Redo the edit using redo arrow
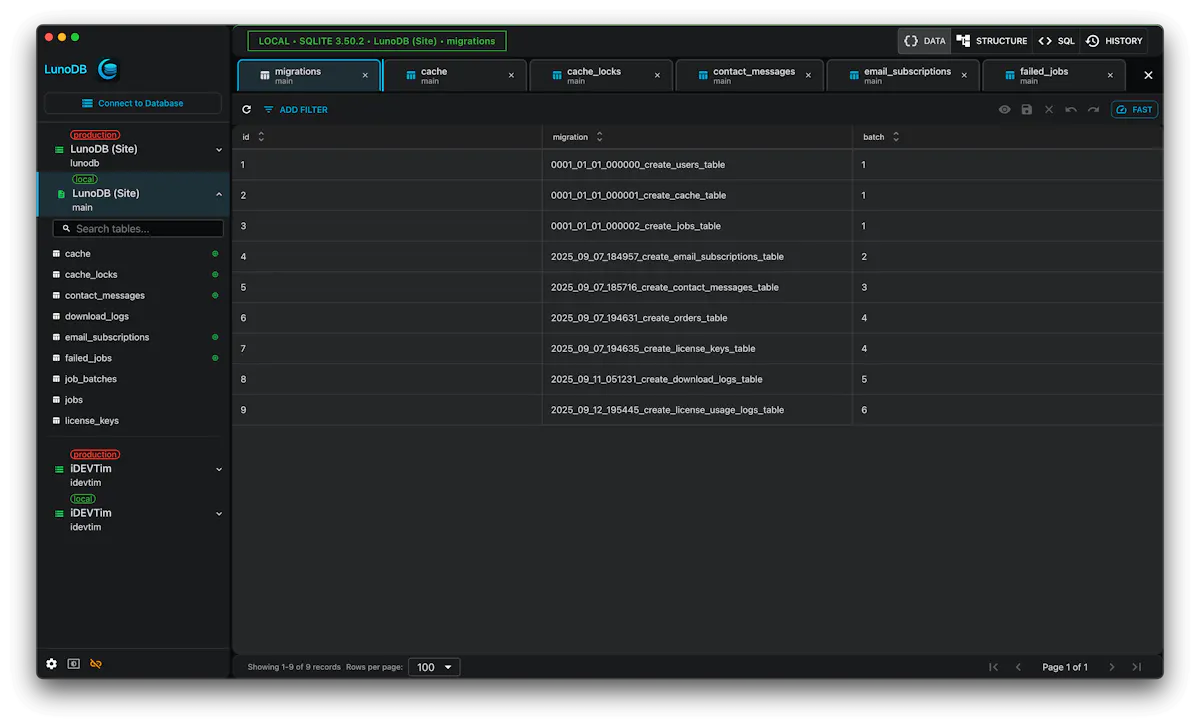Image resolution: width=1200 pixels, height=727 pixels. coord(1093,110)
